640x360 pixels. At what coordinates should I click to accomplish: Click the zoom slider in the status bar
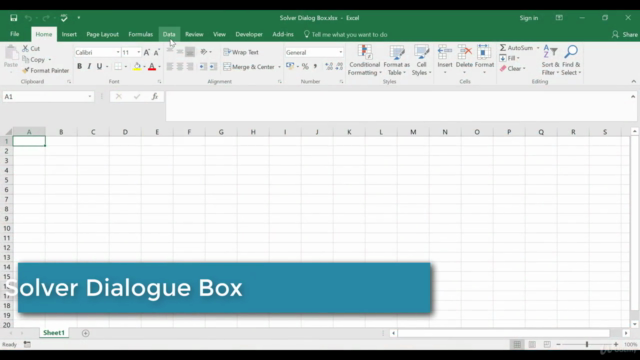(x=587, y=344)
